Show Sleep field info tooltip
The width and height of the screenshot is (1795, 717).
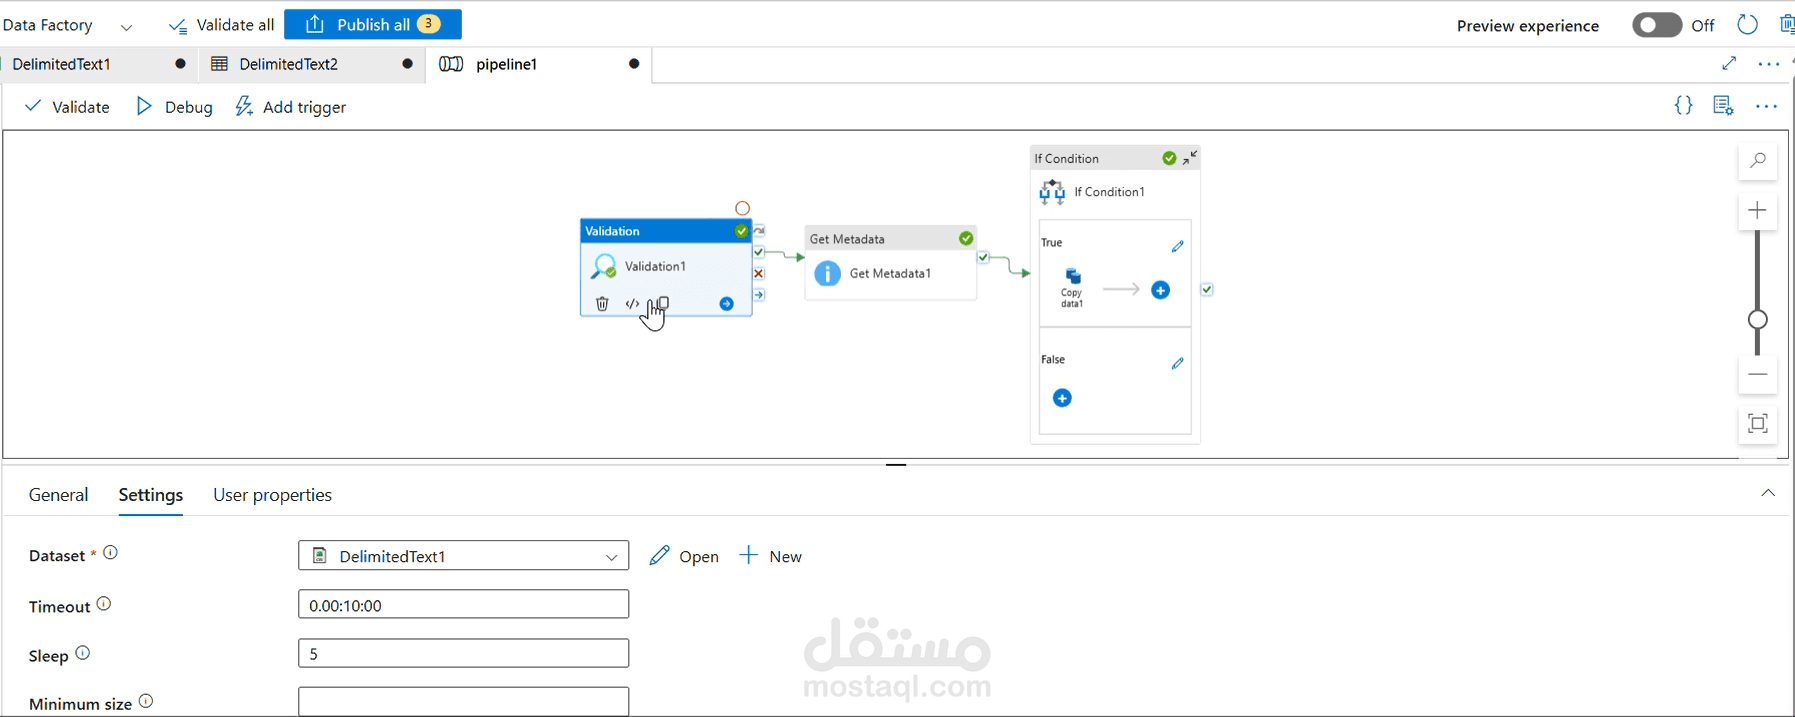pyautogui.click(x=83, y=653)
